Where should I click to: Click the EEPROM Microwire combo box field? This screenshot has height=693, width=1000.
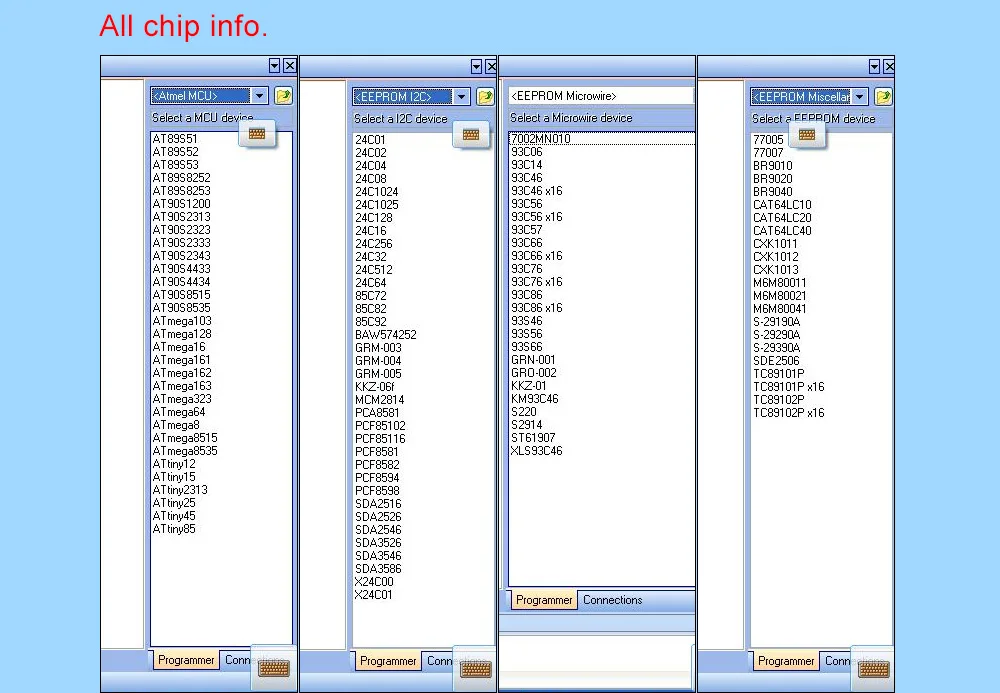[x=600, y=96]
